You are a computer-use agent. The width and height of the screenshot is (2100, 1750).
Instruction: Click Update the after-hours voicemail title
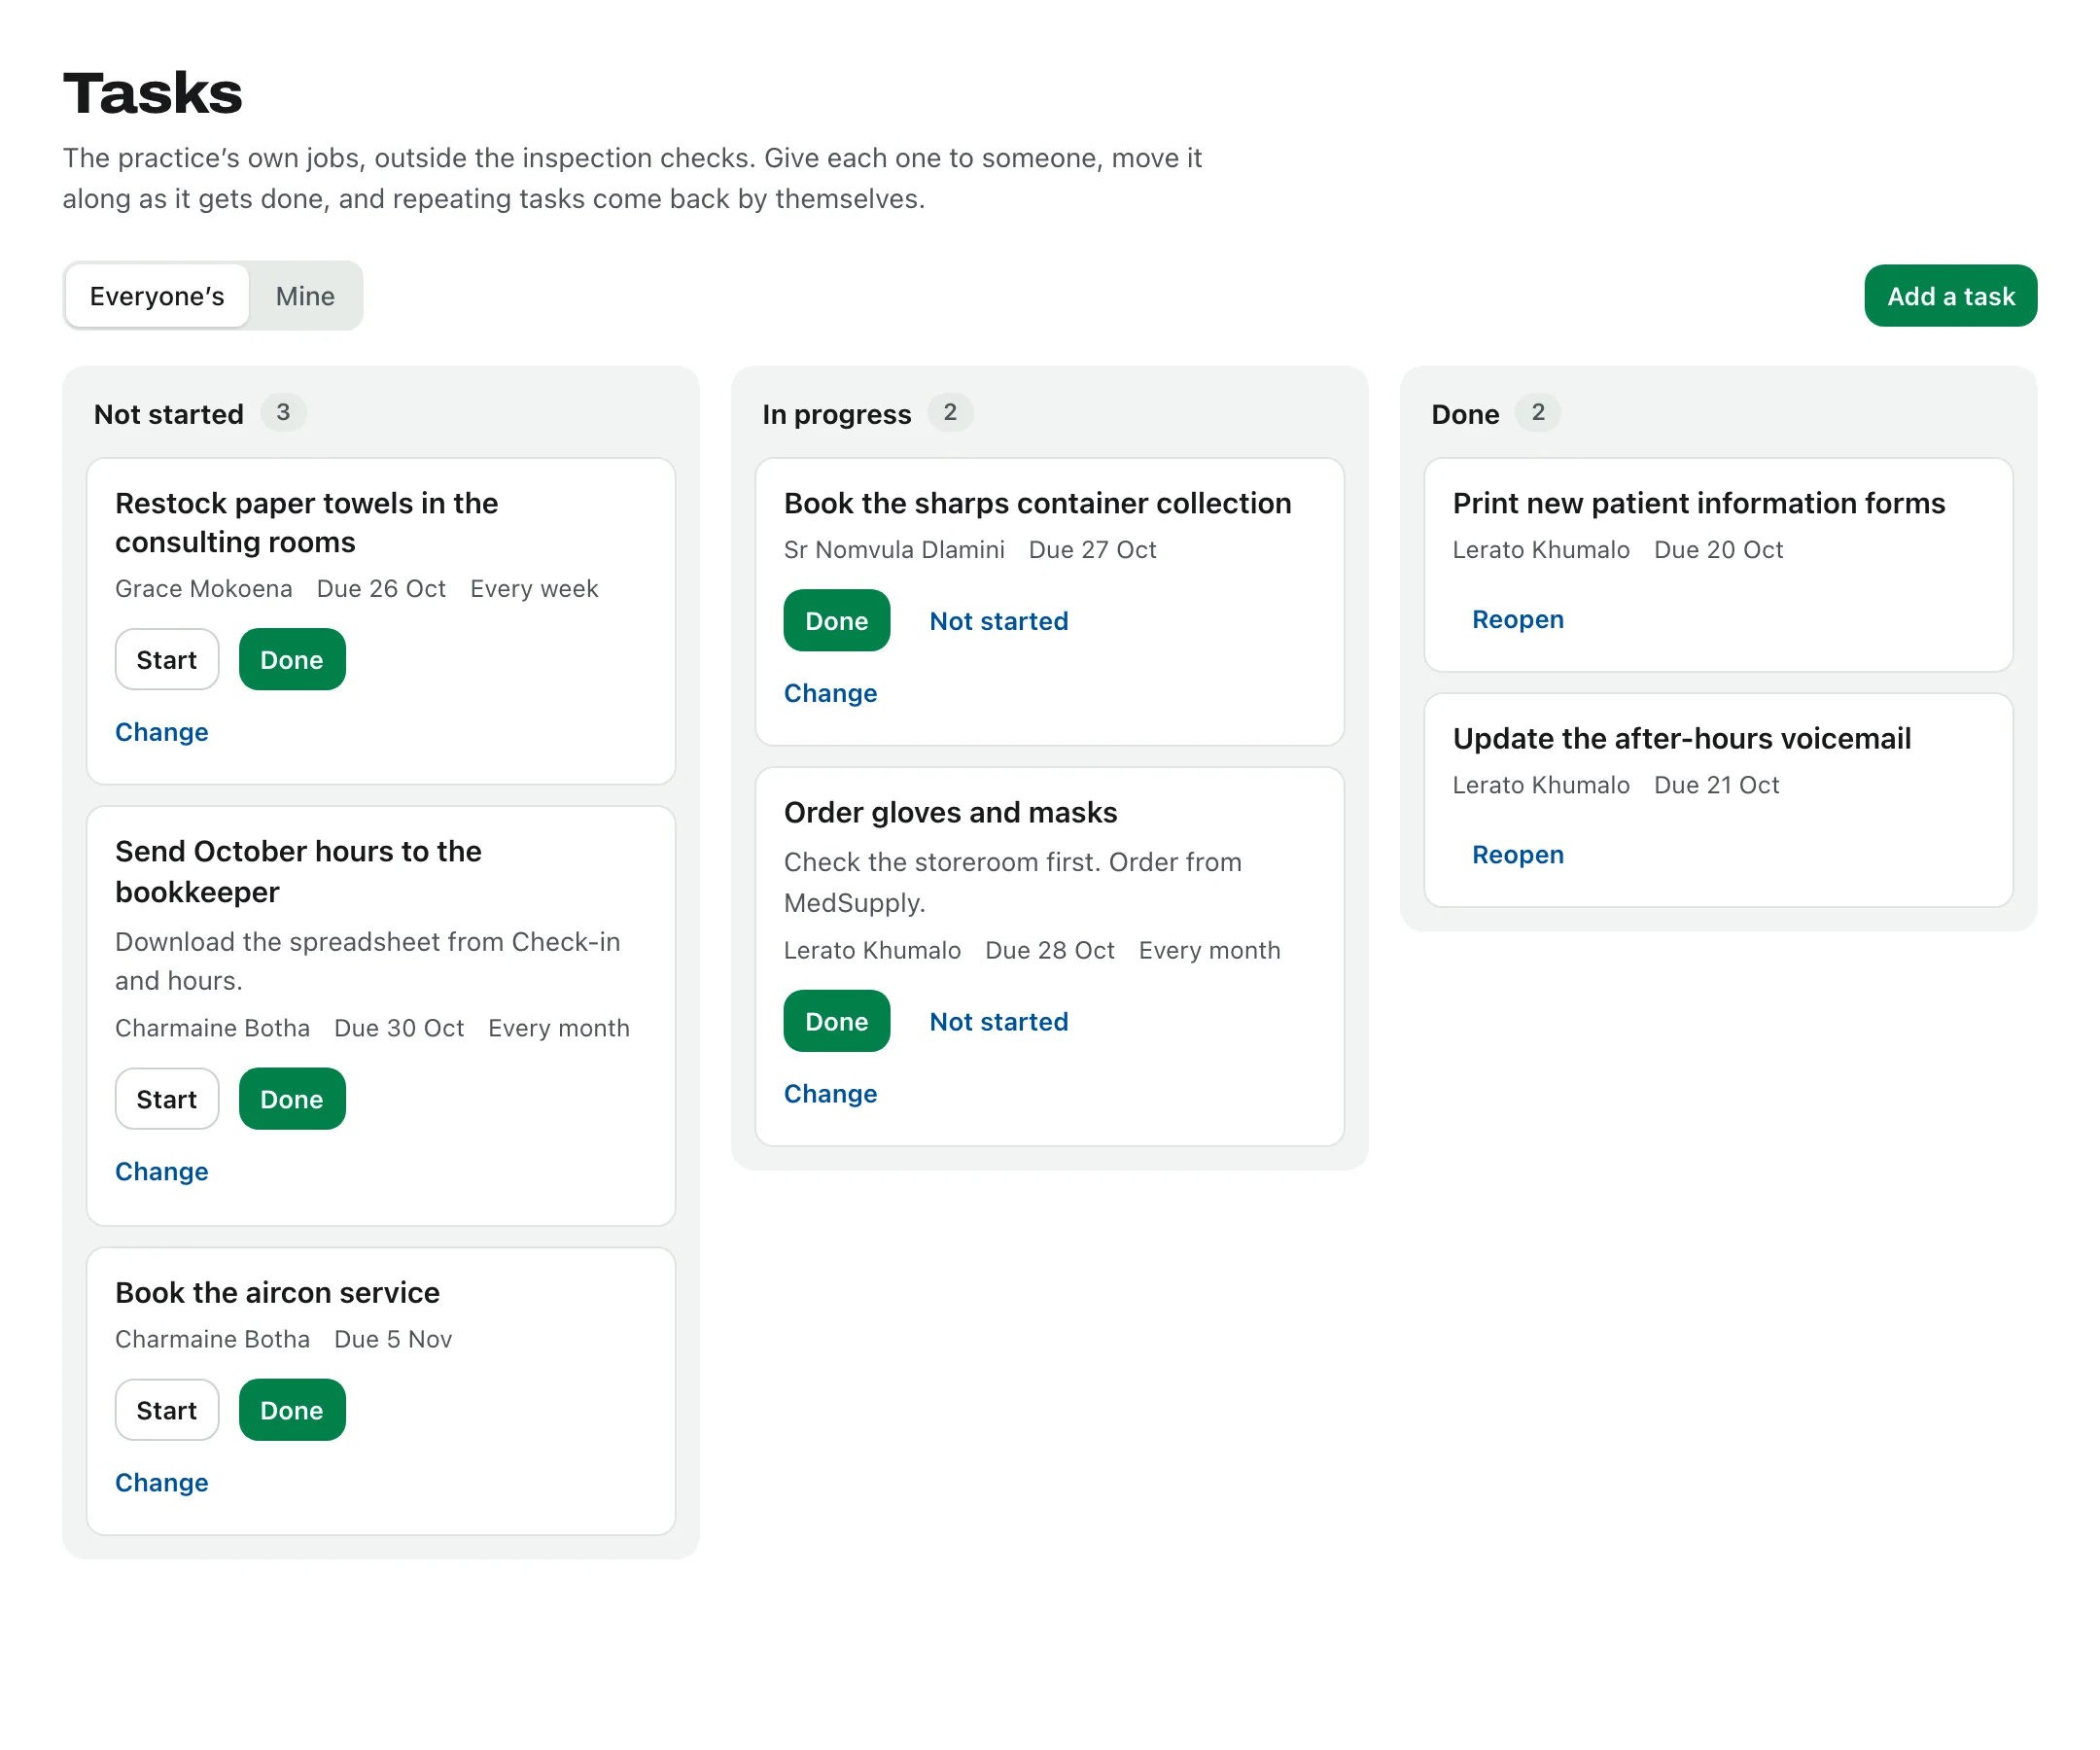1681,738
